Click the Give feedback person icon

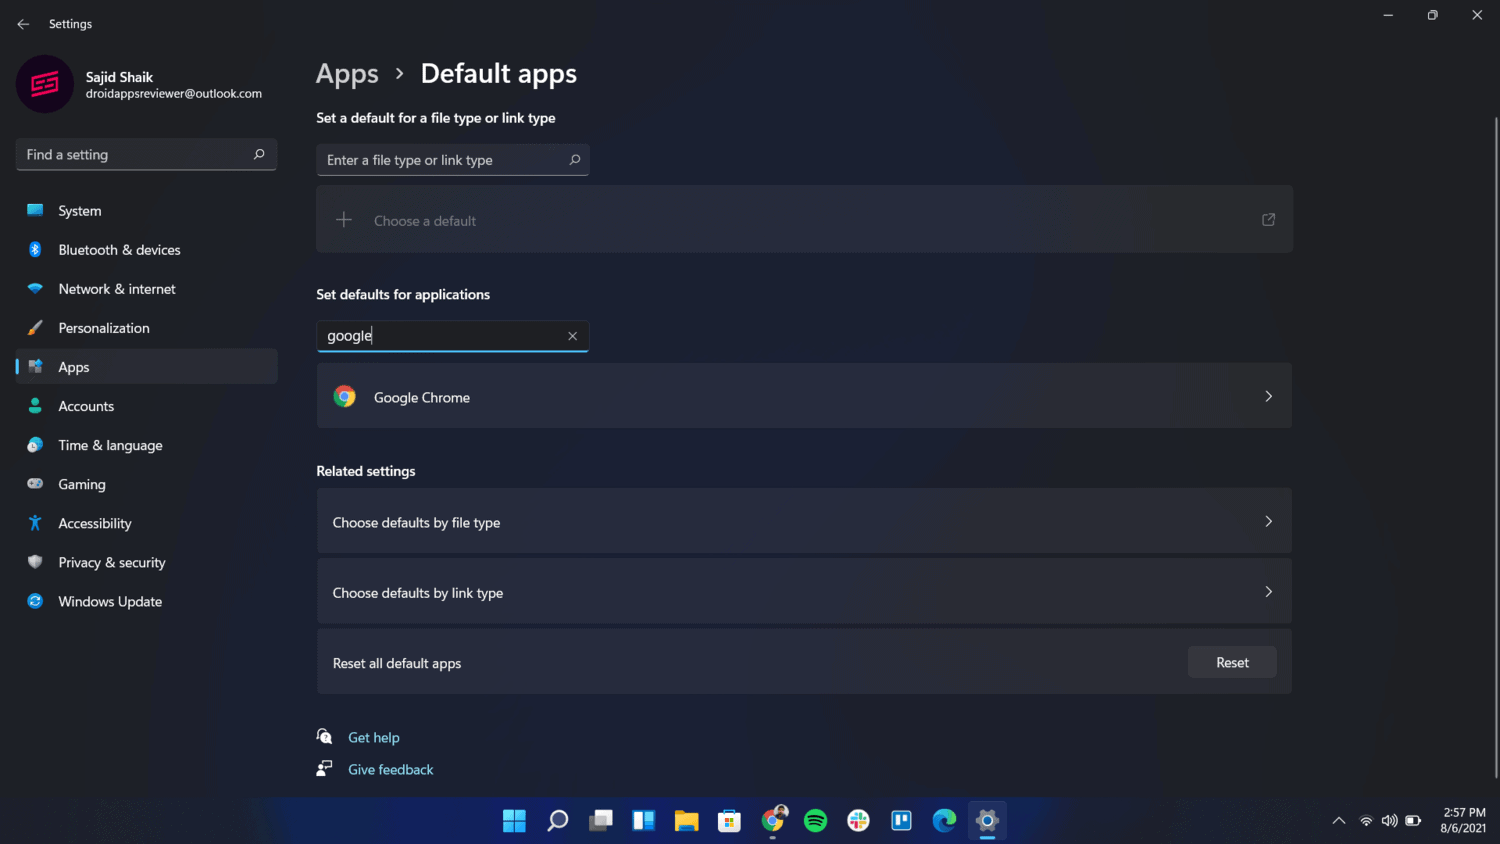[324, 768]
